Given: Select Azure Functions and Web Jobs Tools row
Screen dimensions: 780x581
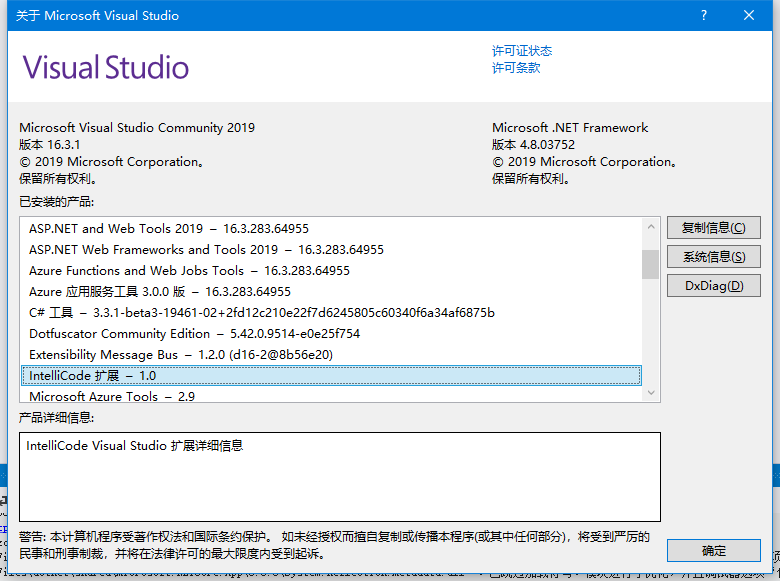Looking at the screenshot, I should point(331,271).
